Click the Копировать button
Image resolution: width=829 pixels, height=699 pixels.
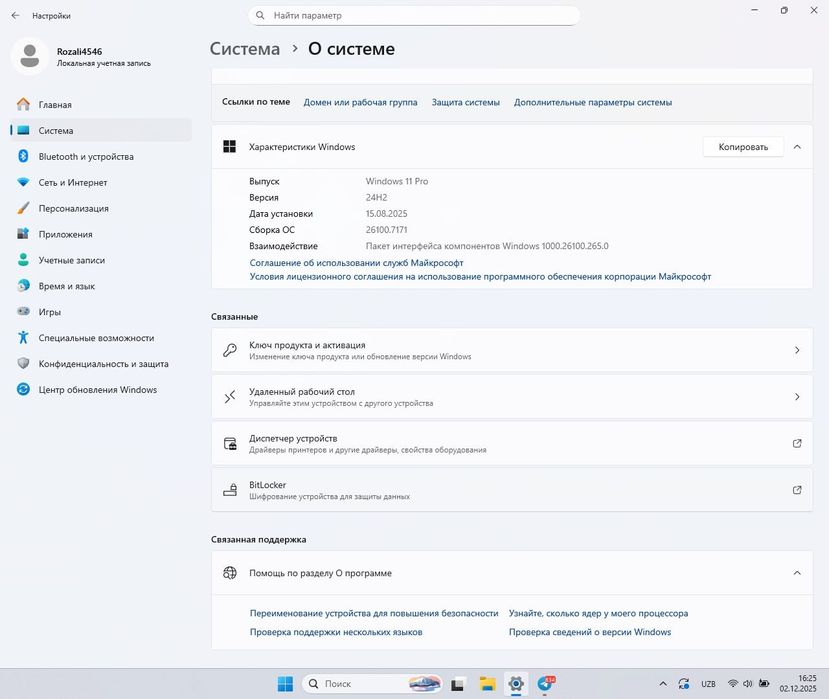point(743,147)
